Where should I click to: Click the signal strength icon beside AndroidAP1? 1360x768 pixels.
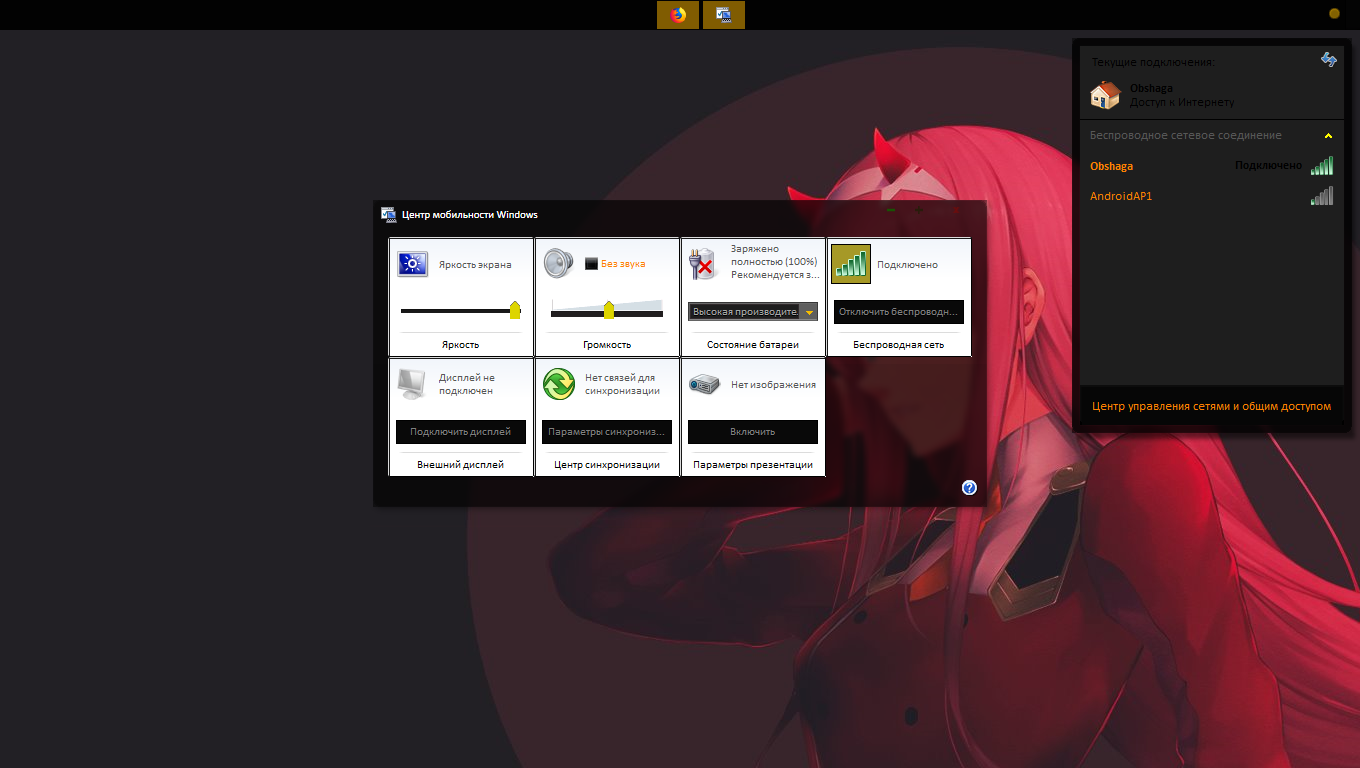pos(1322,196)
